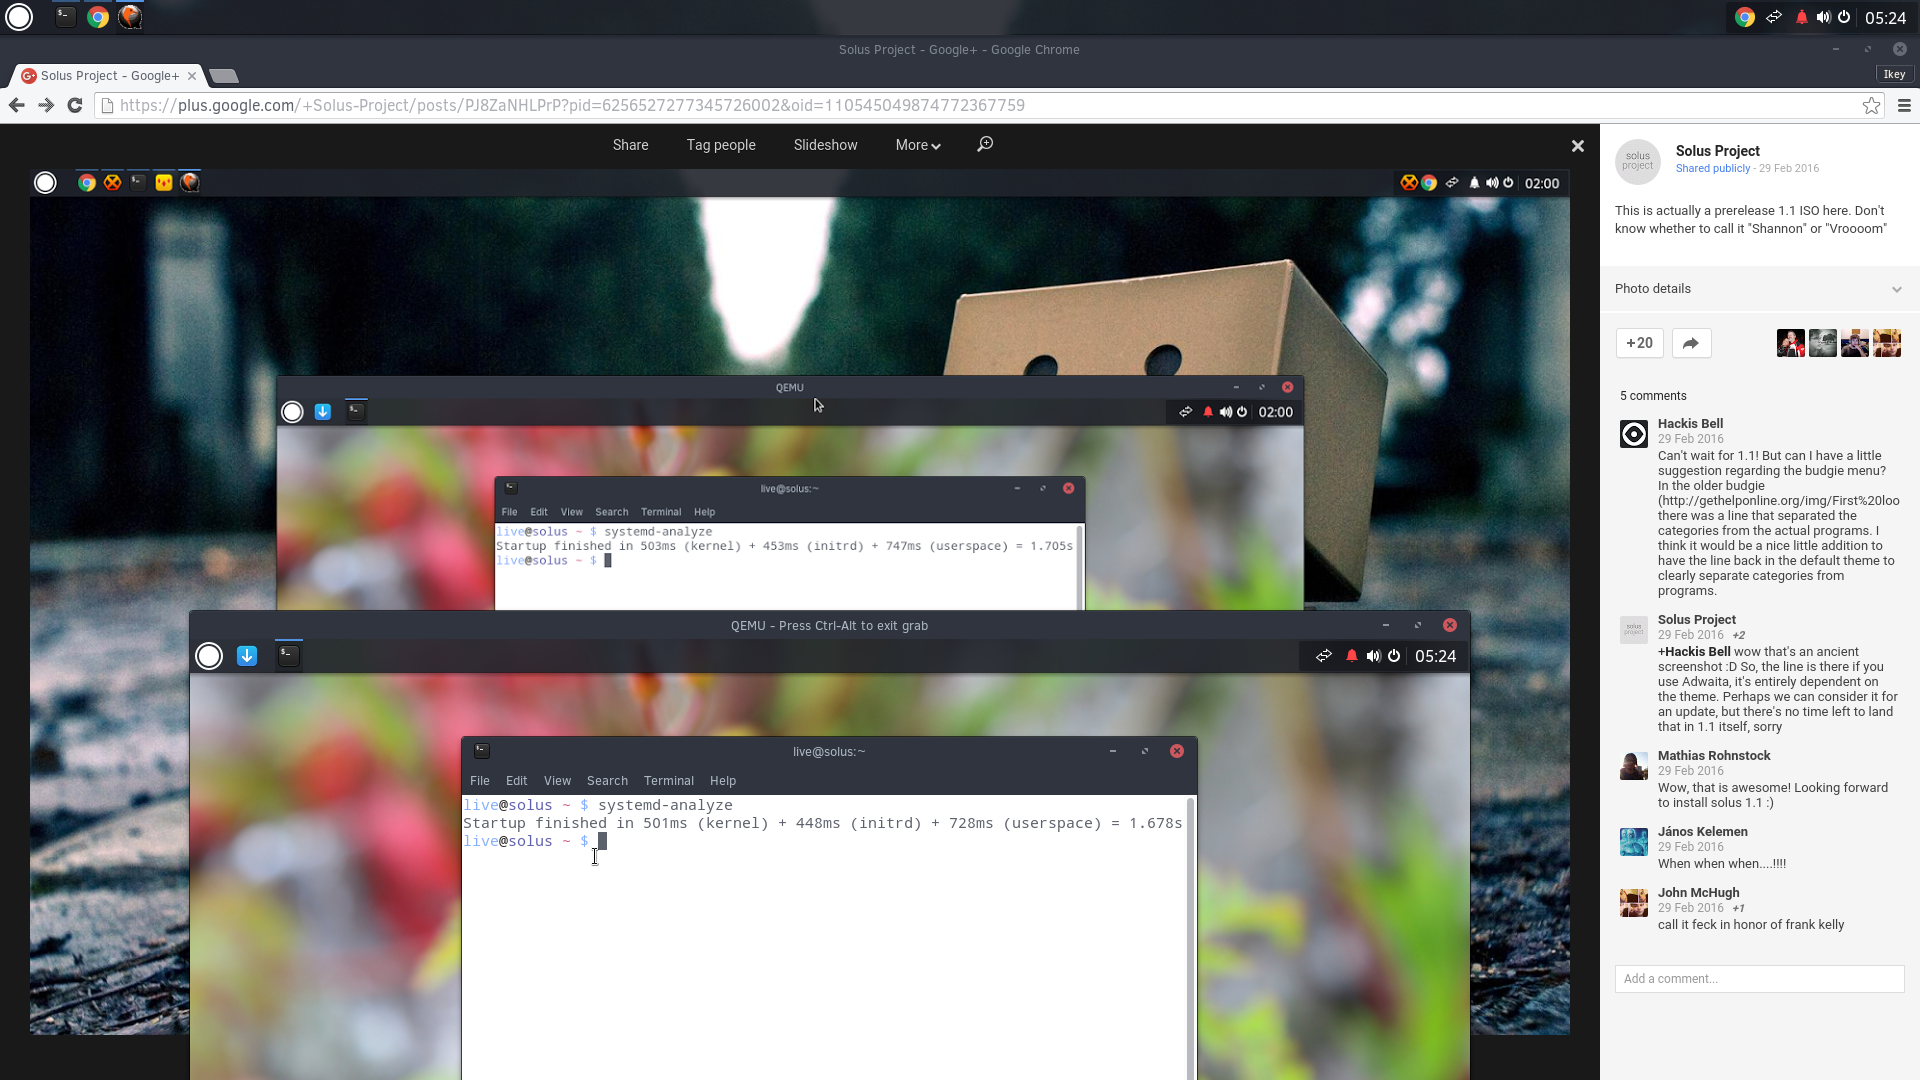Screen dimensions: 1920x1080
Task: Open the 05:24 clock in the top panel
Action: [1885, 18]
